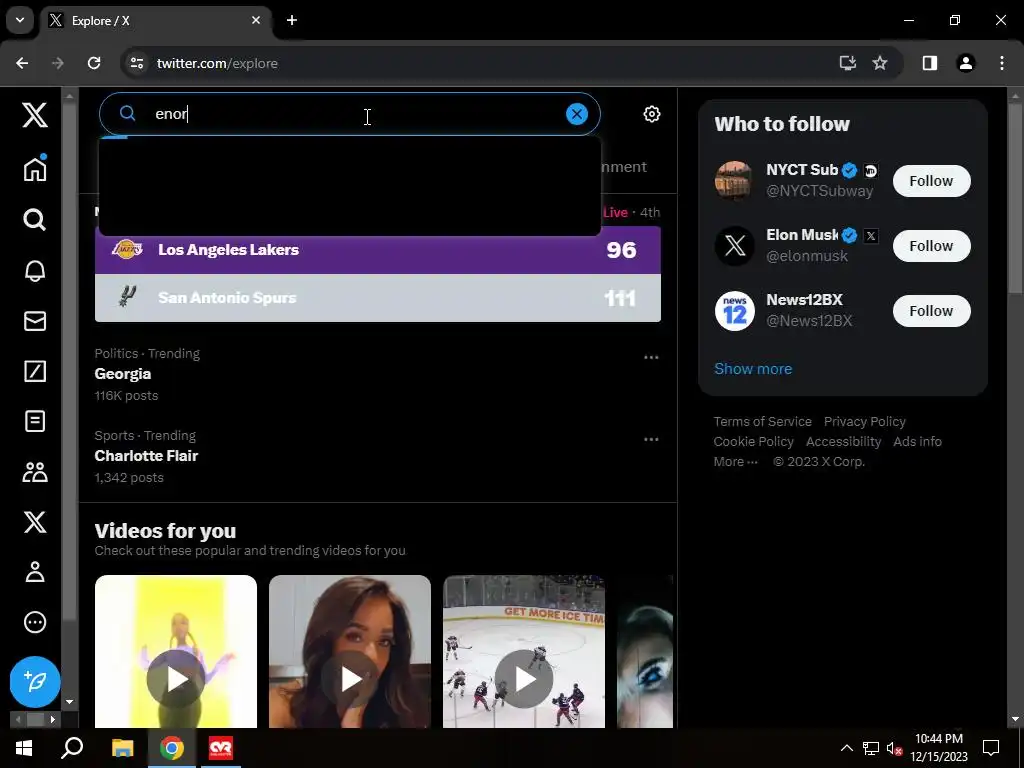Open Grok slash icon in sidebar

pos(35,371)
